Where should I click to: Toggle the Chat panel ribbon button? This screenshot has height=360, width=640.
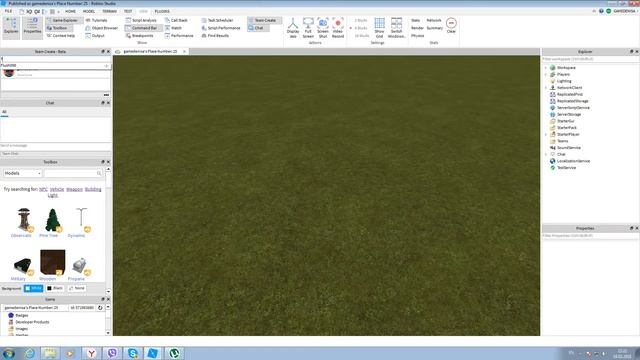(x=258, y=28)
